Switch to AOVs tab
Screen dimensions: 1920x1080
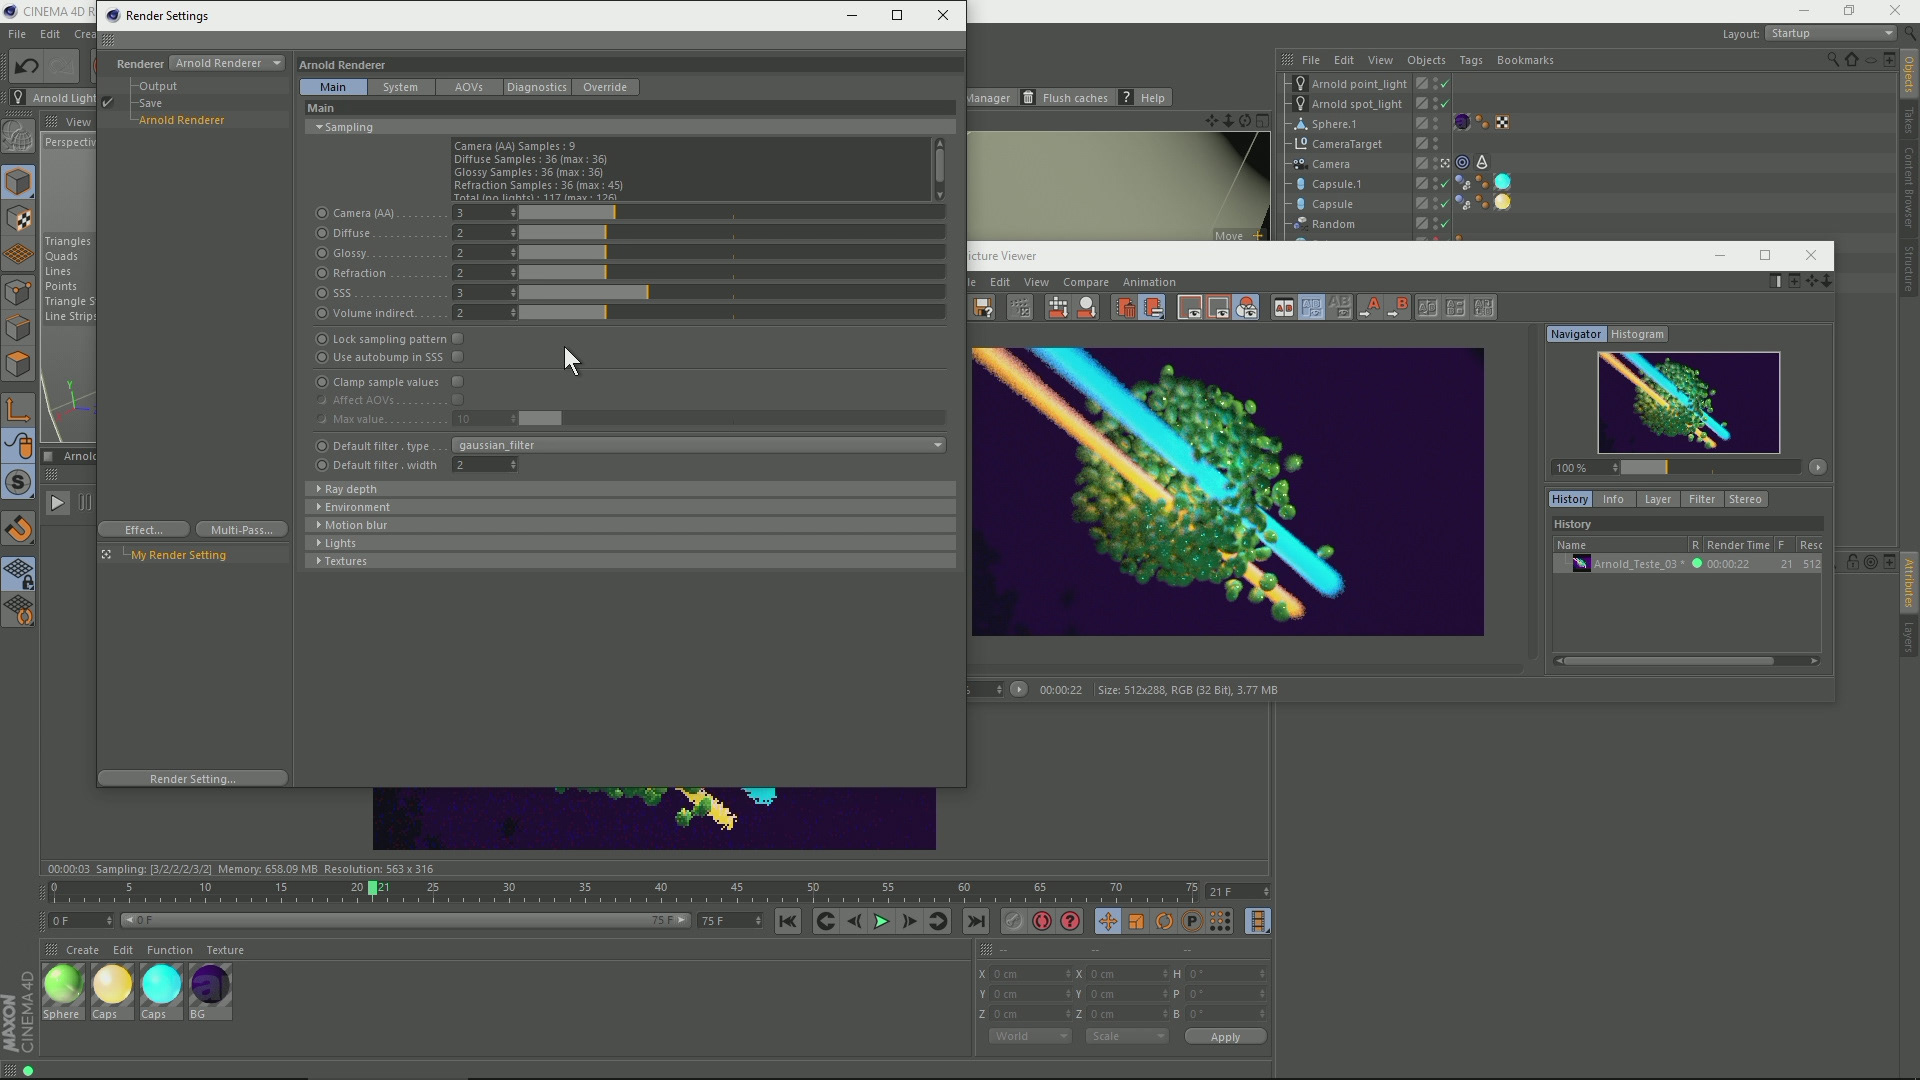(468, 87)
